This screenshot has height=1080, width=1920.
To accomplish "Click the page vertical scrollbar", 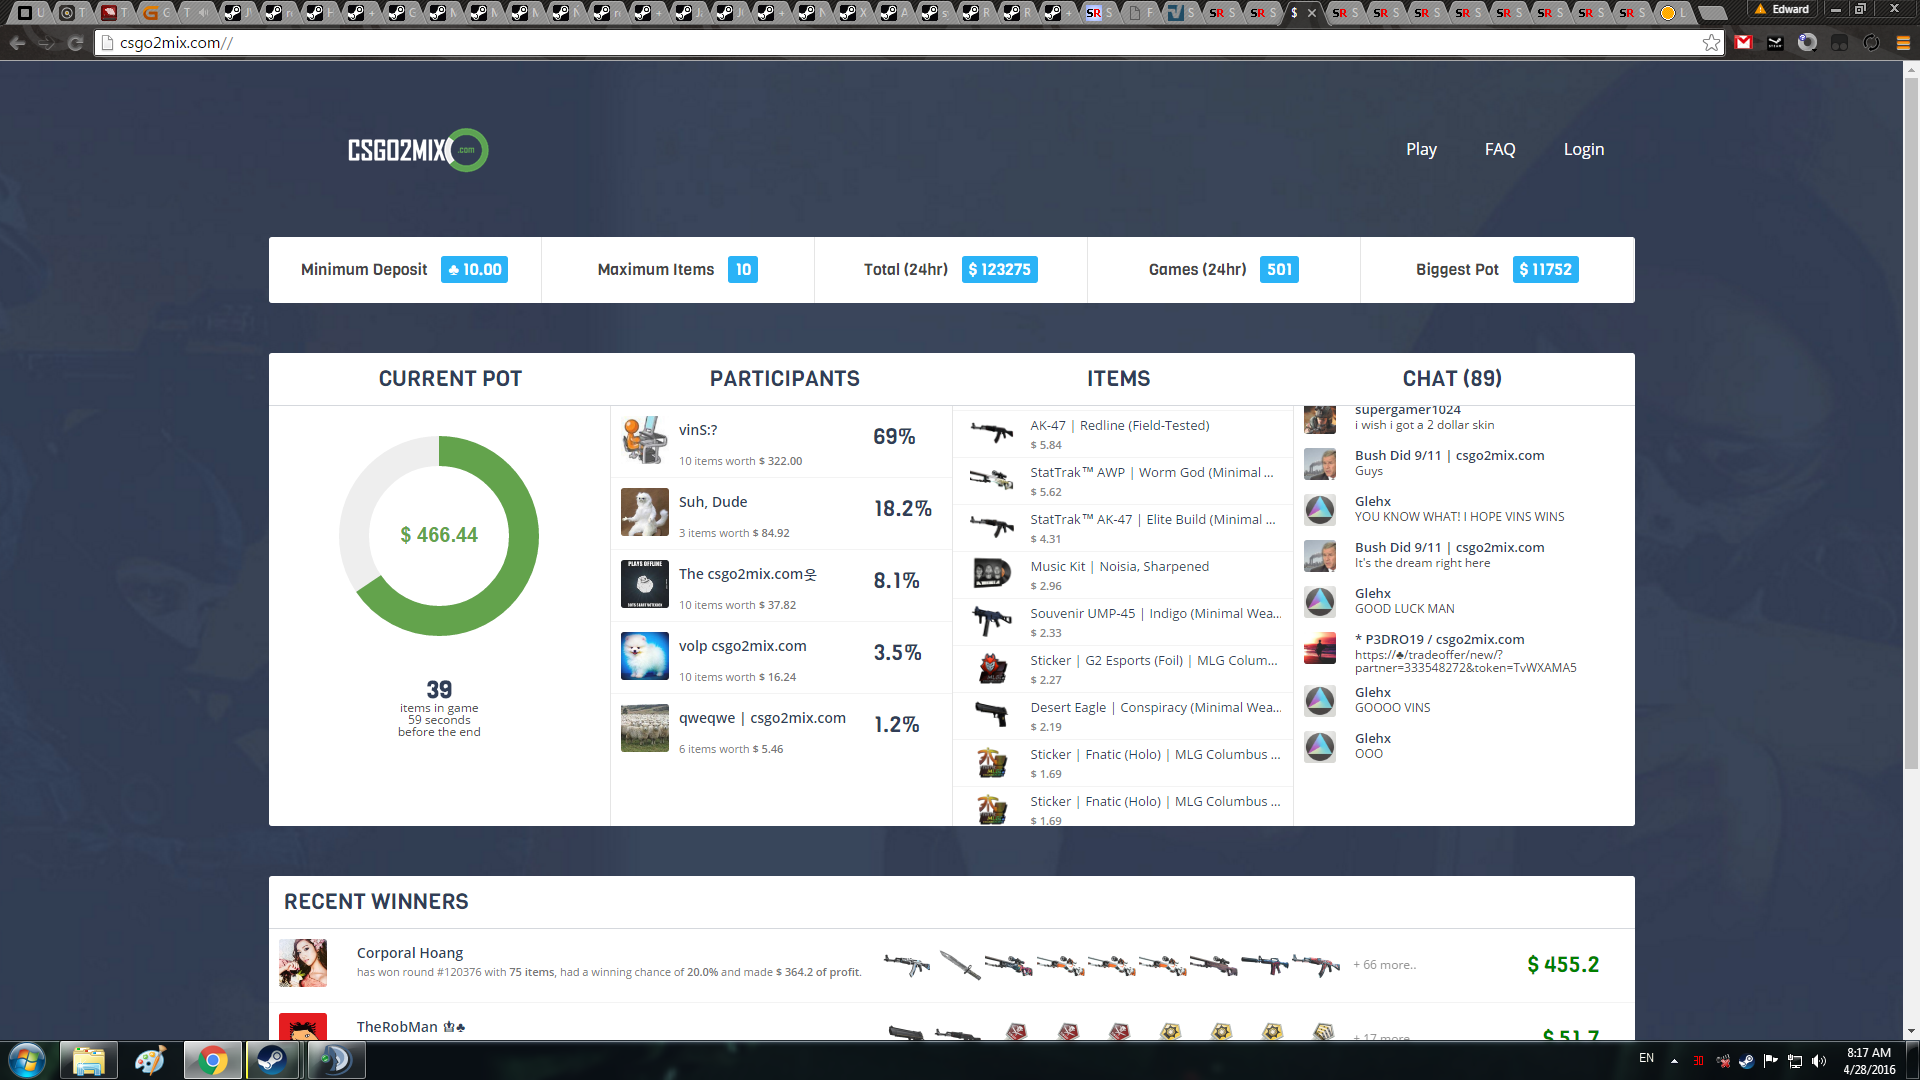I will click(1911, 420).
